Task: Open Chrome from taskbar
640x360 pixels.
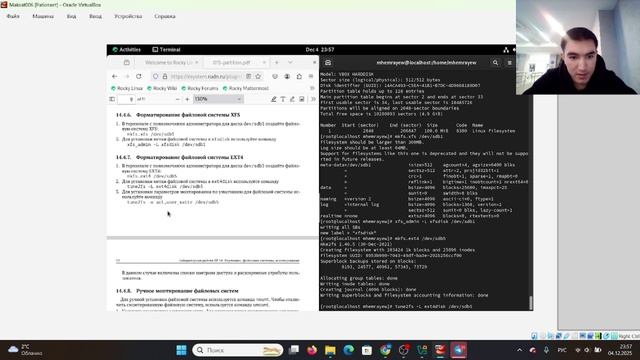Action: [x=385, y=350]
